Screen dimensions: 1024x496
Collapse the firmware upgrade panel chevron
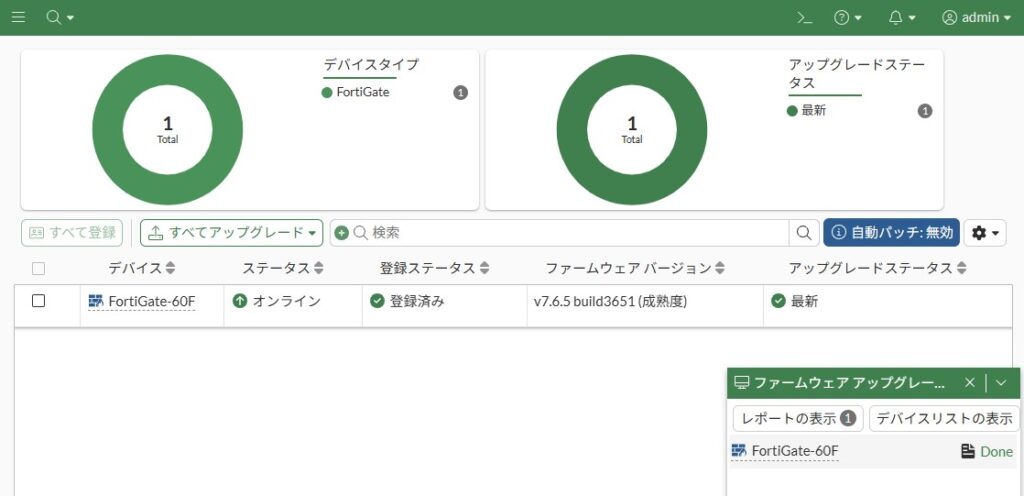(x=1001, y=383)
